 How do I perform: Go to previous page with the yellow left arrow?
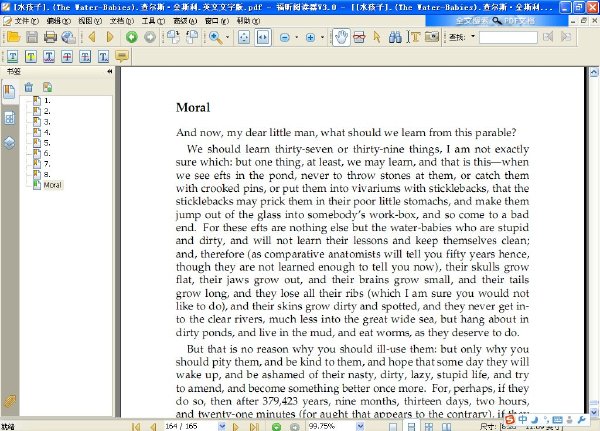click(92, 37)
